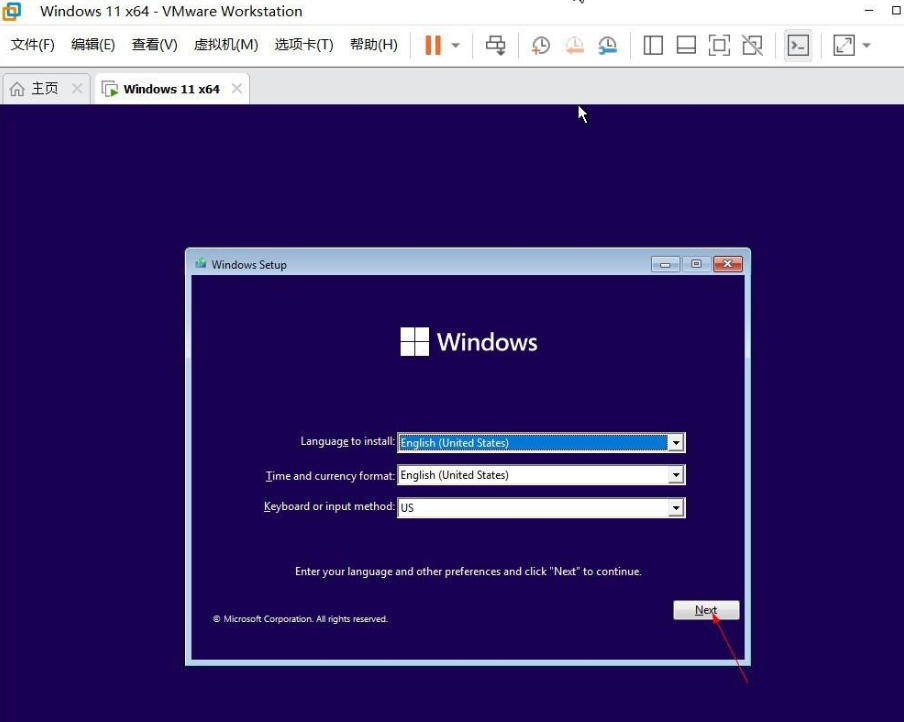The height and width of the screenshot is (722, 904).
Task: Open the Time and currency format dropdown
Action: 676,475
